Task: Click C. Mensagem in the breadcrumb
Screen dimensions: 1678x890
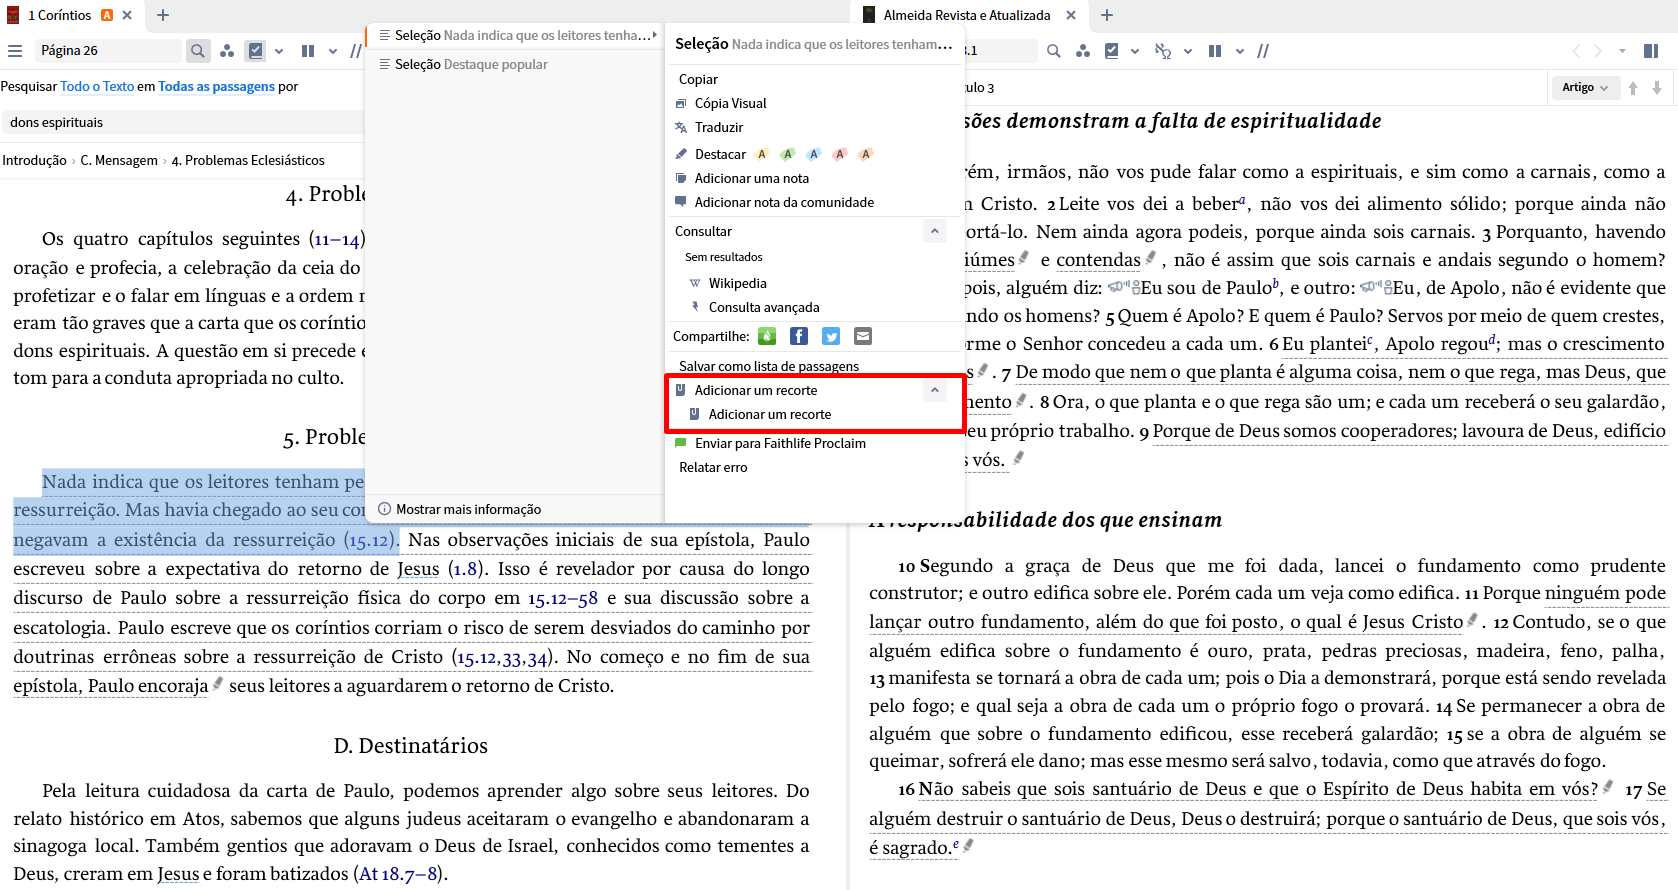Action: tap(119, 160)
